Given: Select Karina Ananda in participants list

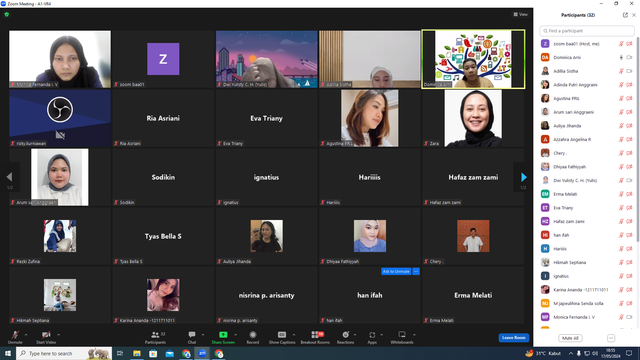Looking at the screenshot, I should [x=587, y=290].
